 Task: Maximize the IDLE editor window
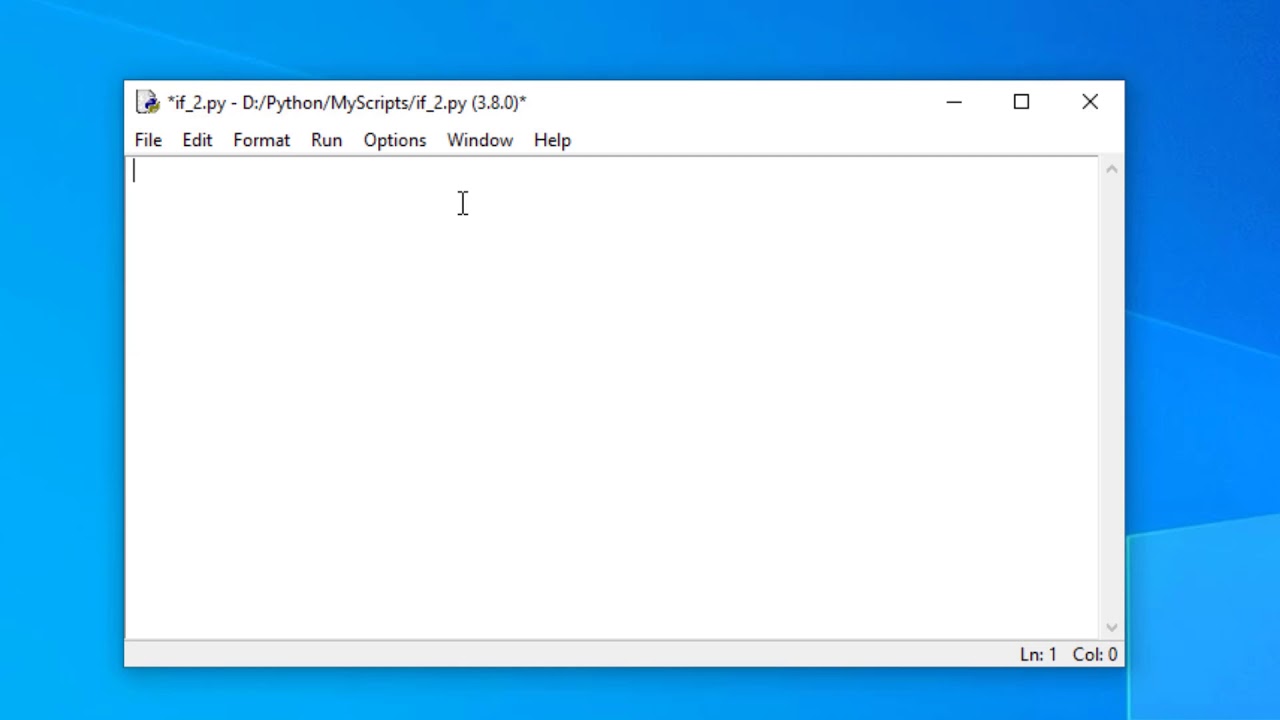[x=1021, y=102]
